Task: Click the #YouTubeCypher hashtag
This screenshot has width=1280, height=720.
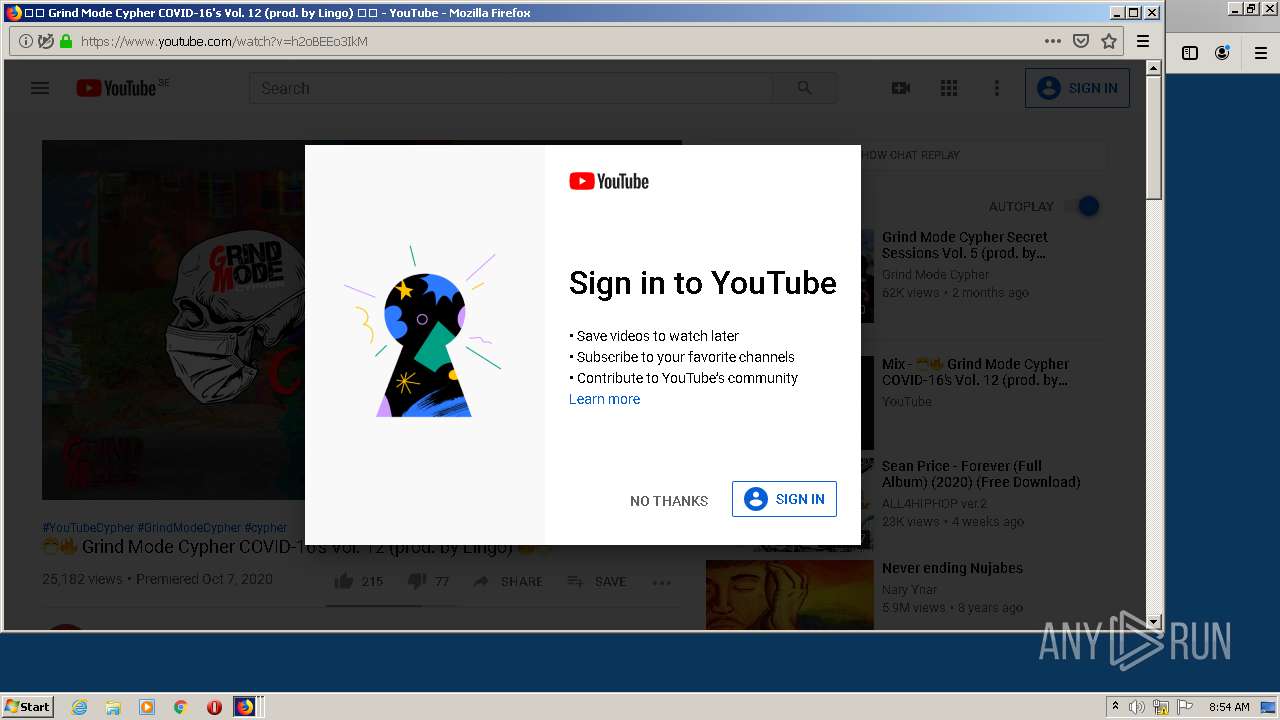Action: point(88,527)
